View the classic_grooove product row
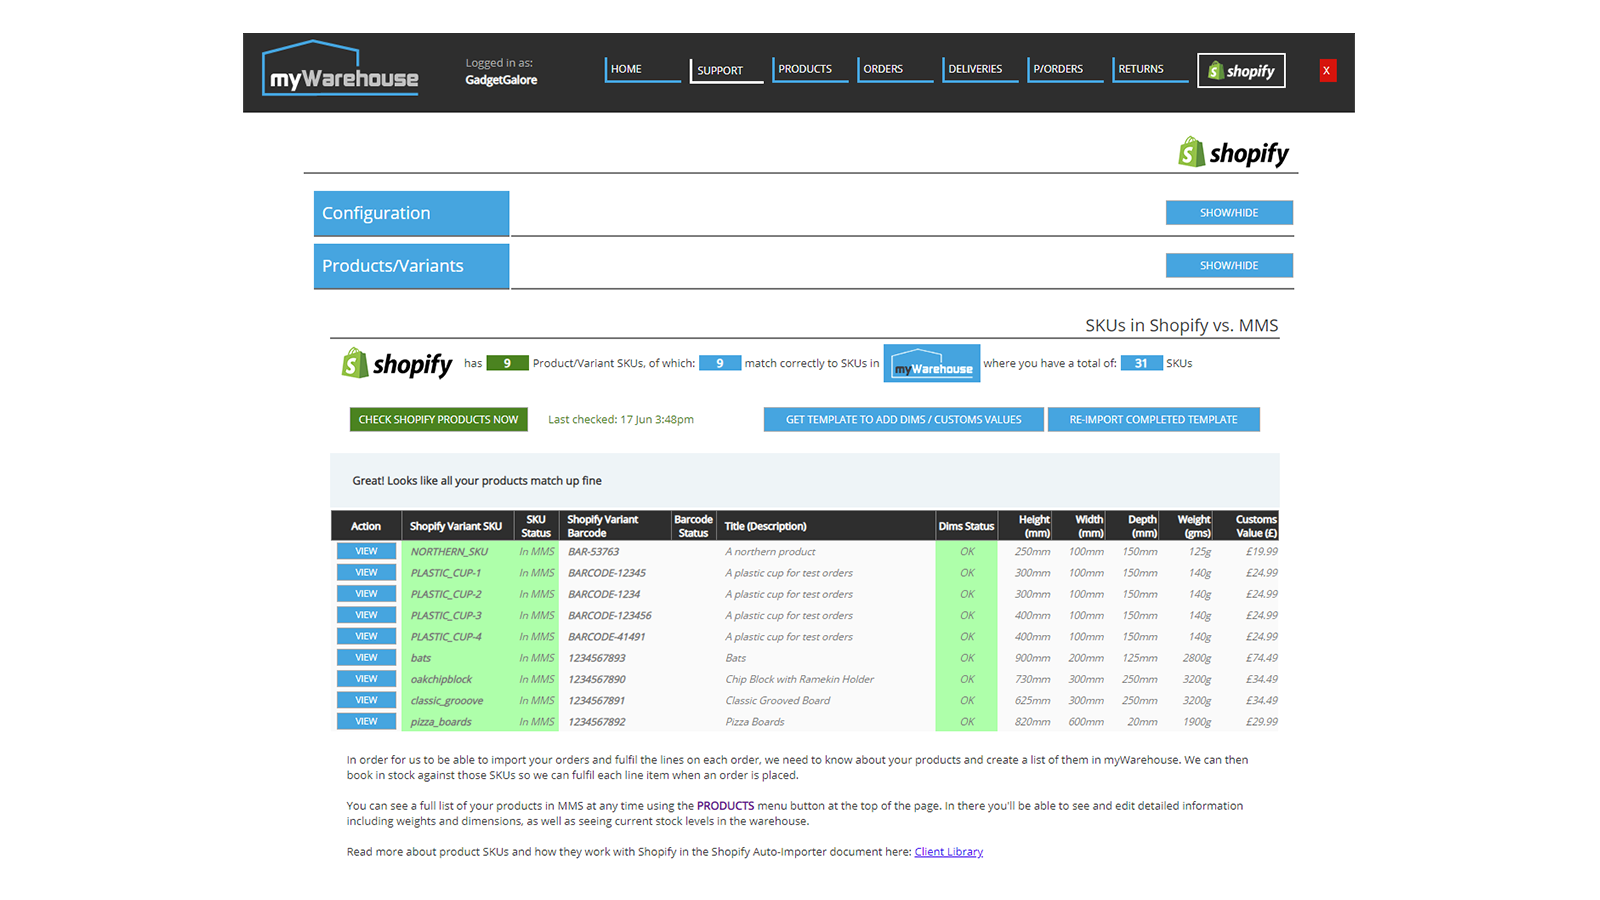 point(366,700)
